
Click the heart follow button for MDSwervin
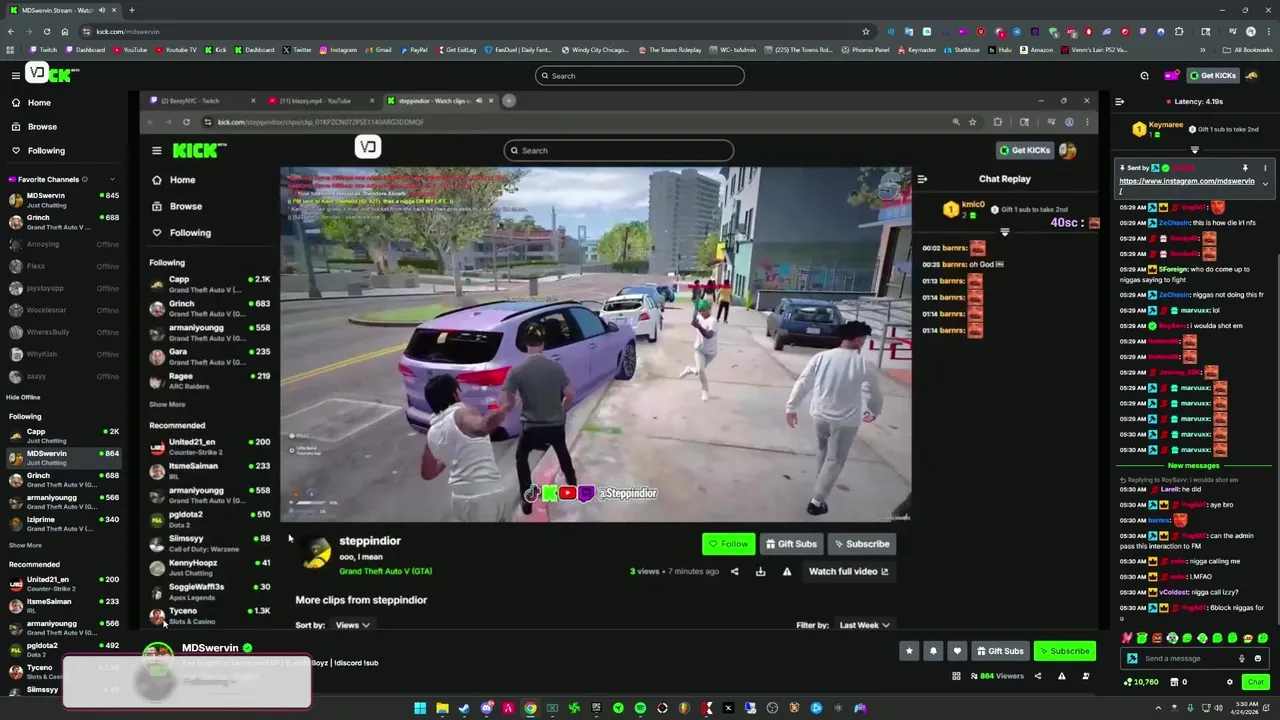tap(957, 651)
